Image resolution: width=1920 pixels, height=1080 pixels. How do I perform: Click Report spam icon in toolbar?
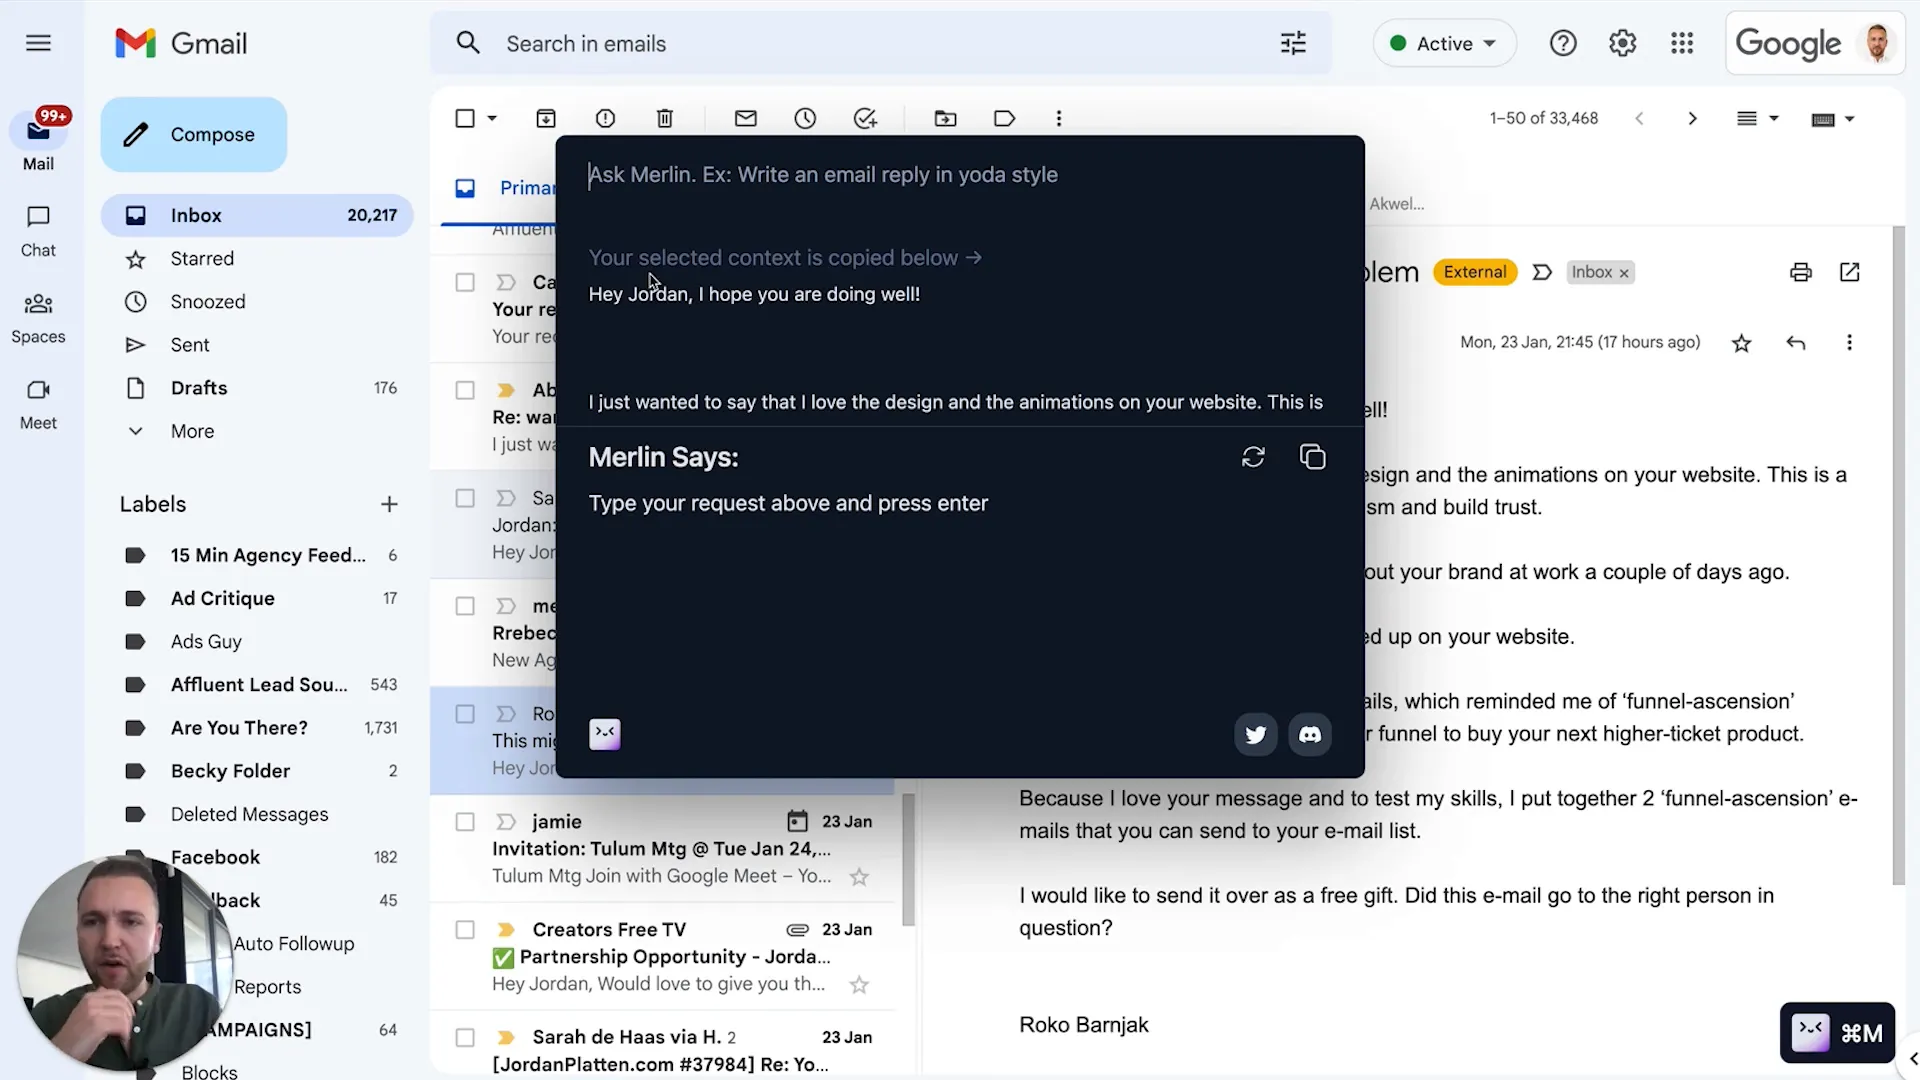[x=605, y=118]
